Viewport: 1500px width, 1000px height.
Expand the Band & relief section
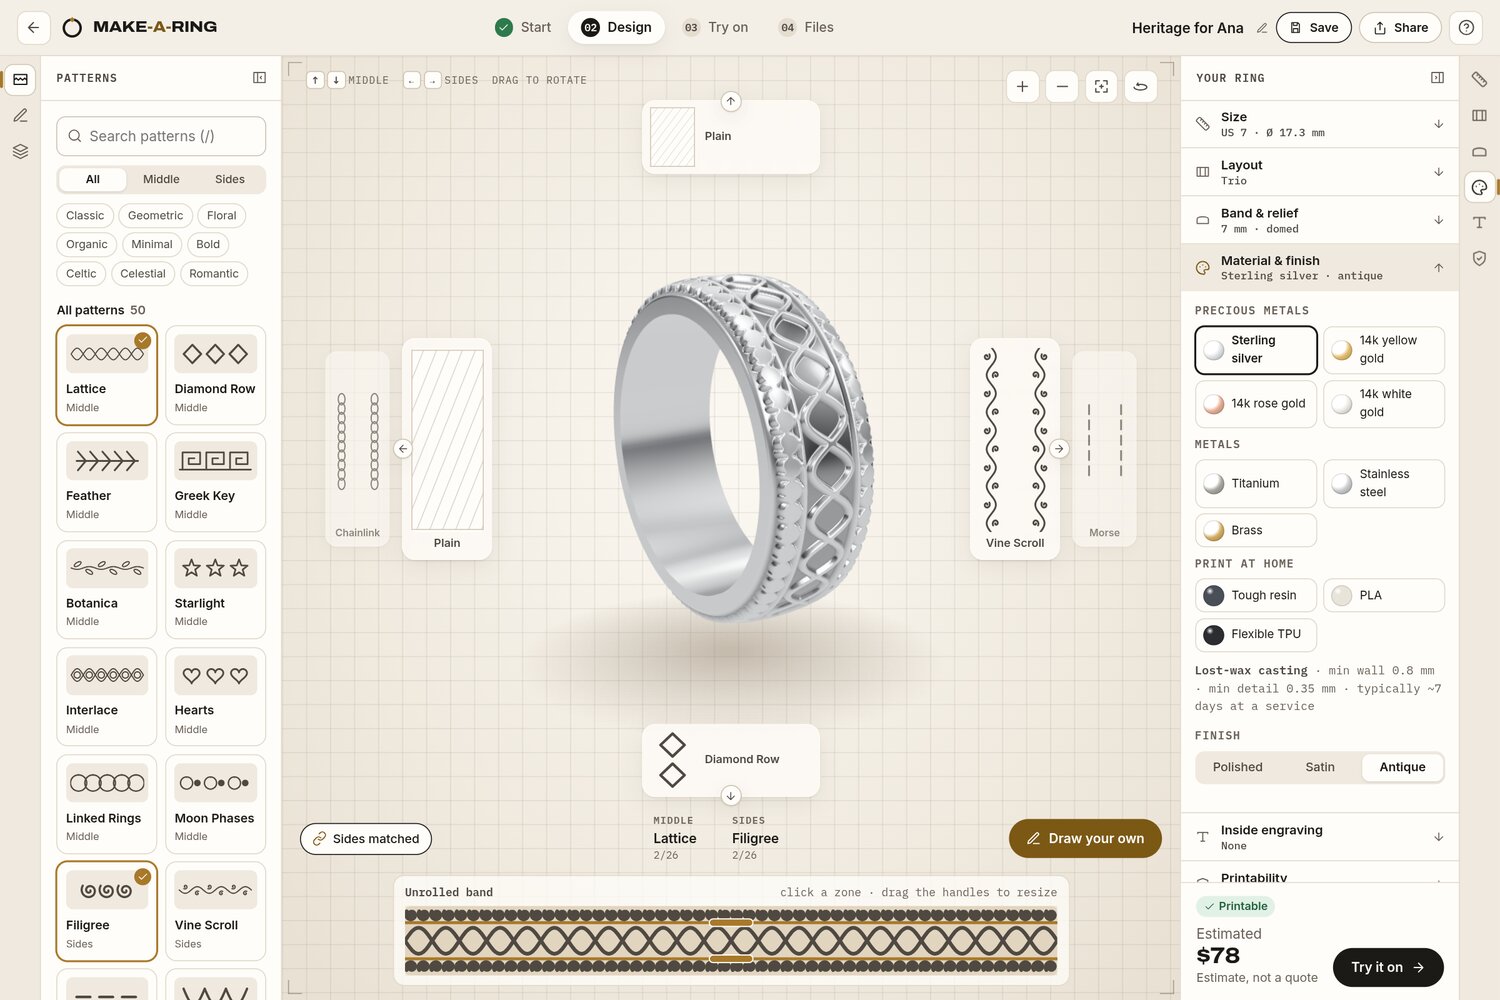point(1320,220)
